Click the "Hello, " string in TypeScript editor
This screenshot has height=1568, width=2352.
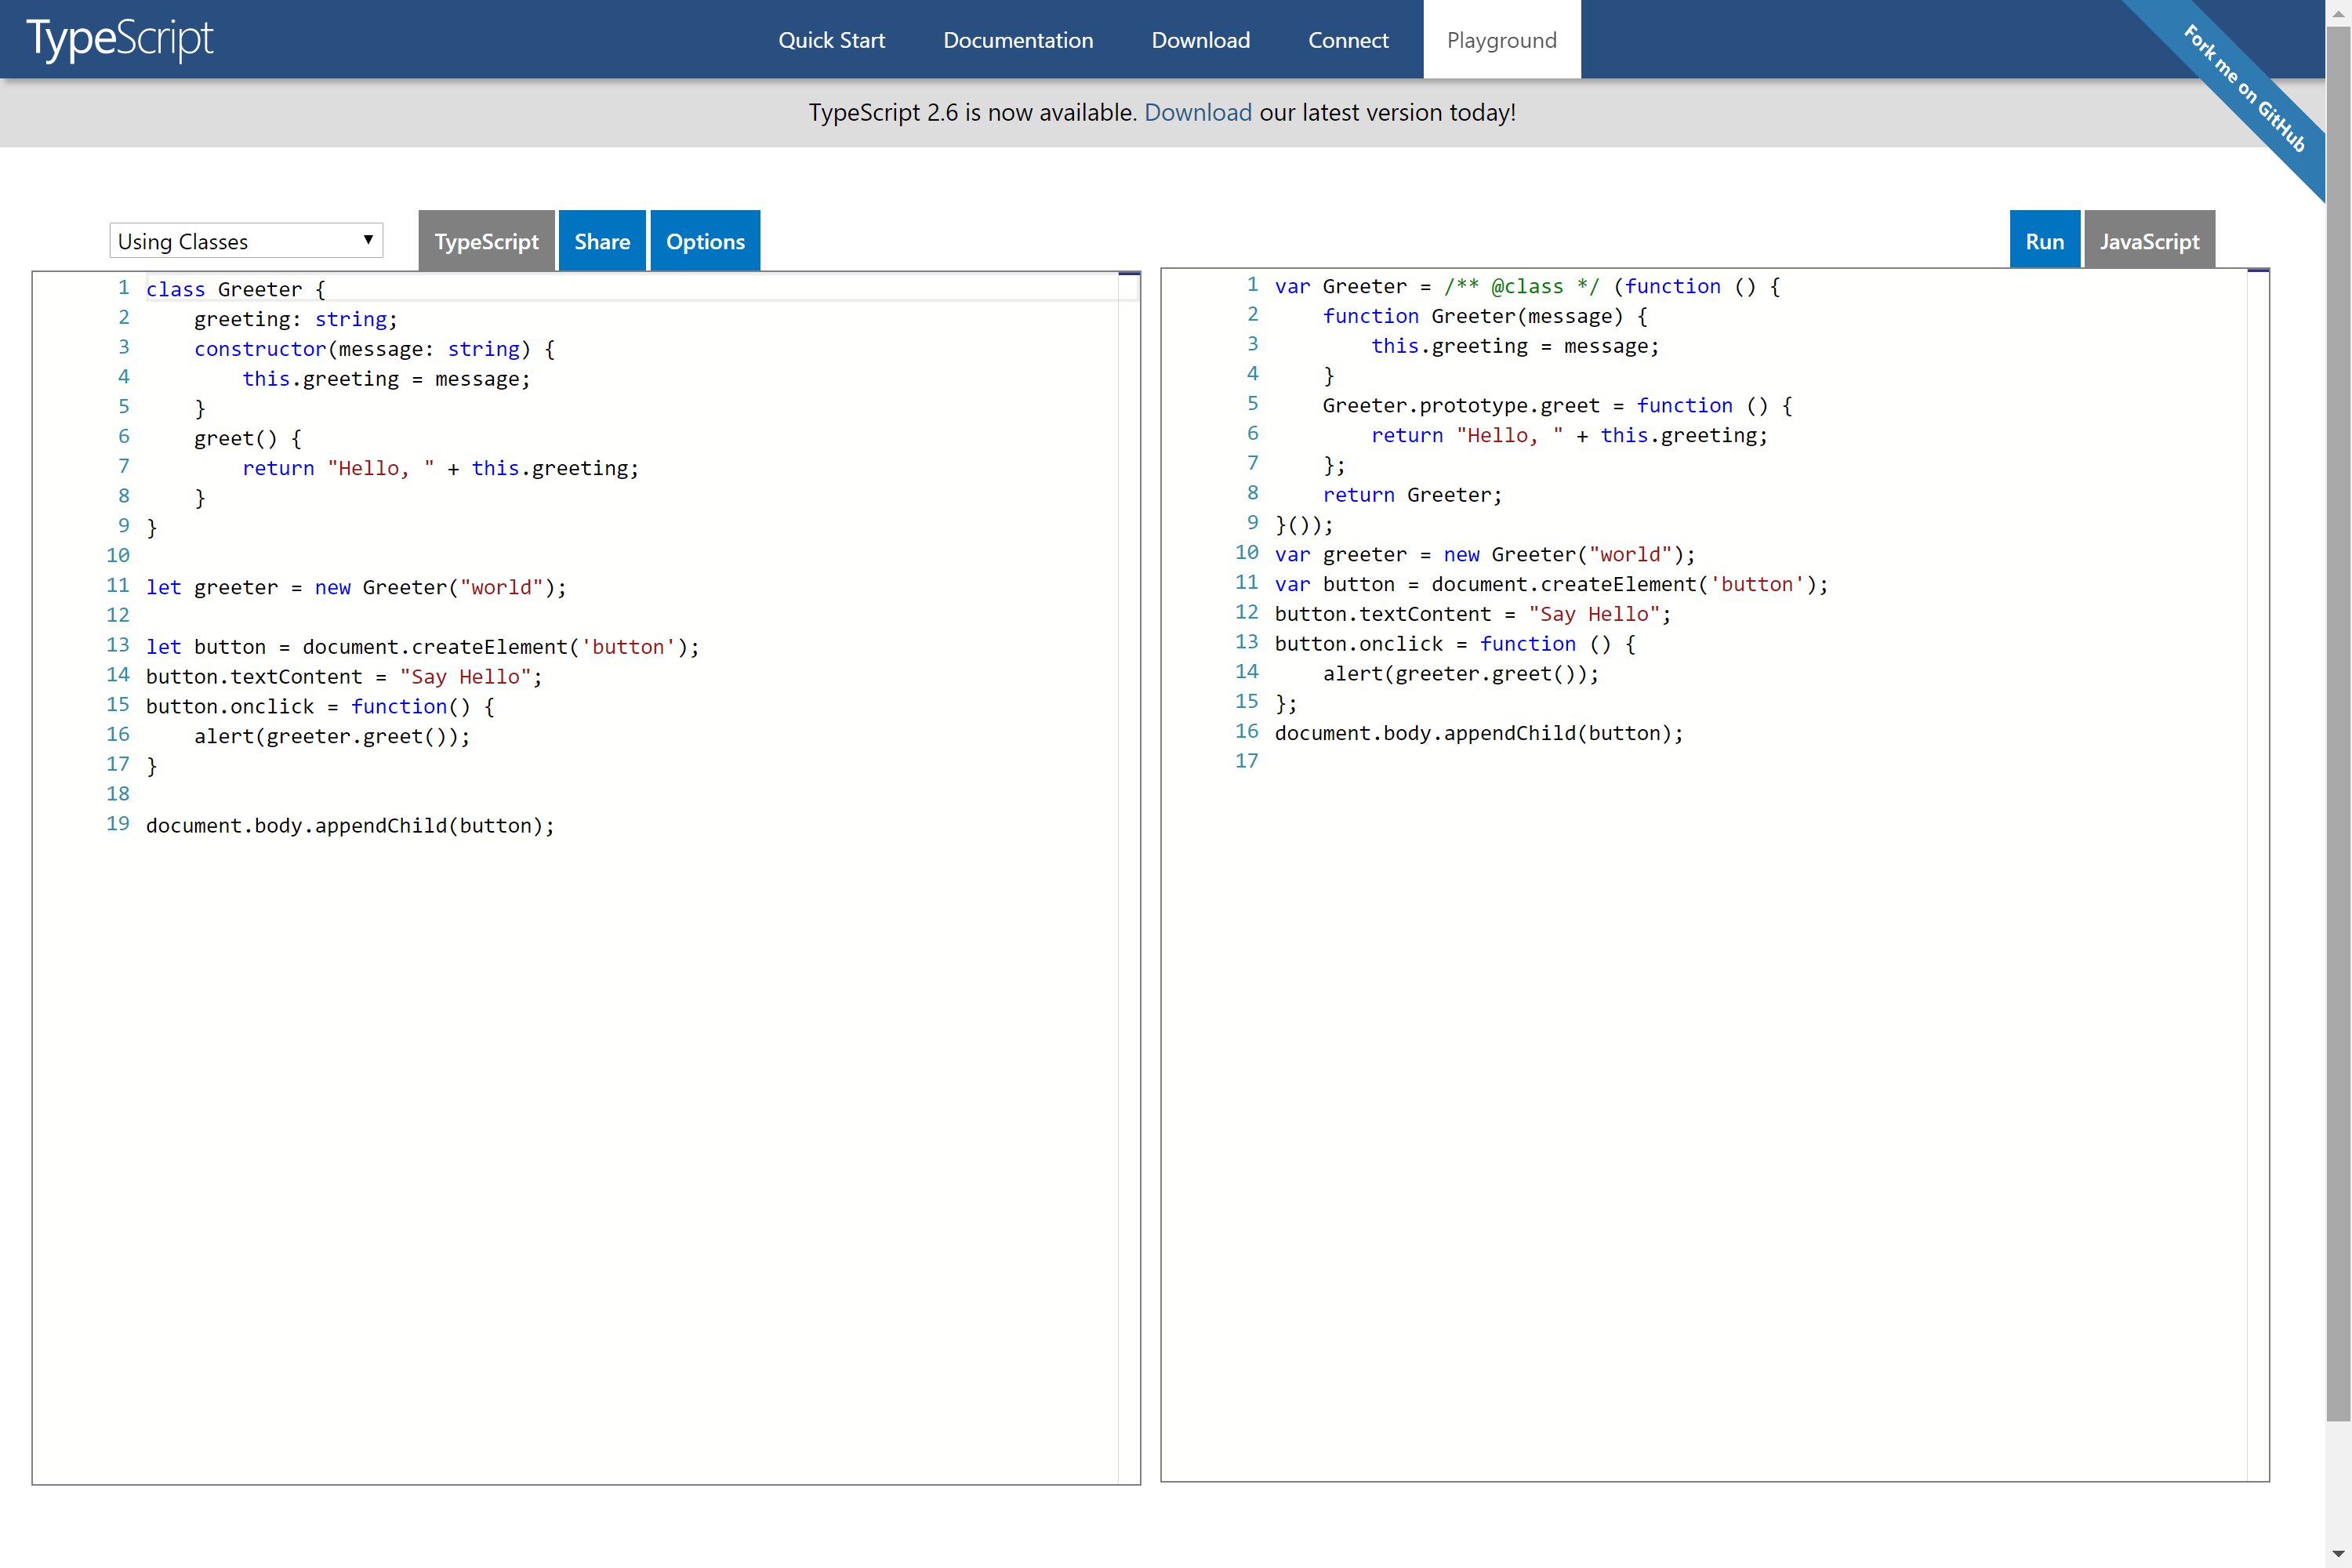tap(380, 468)
